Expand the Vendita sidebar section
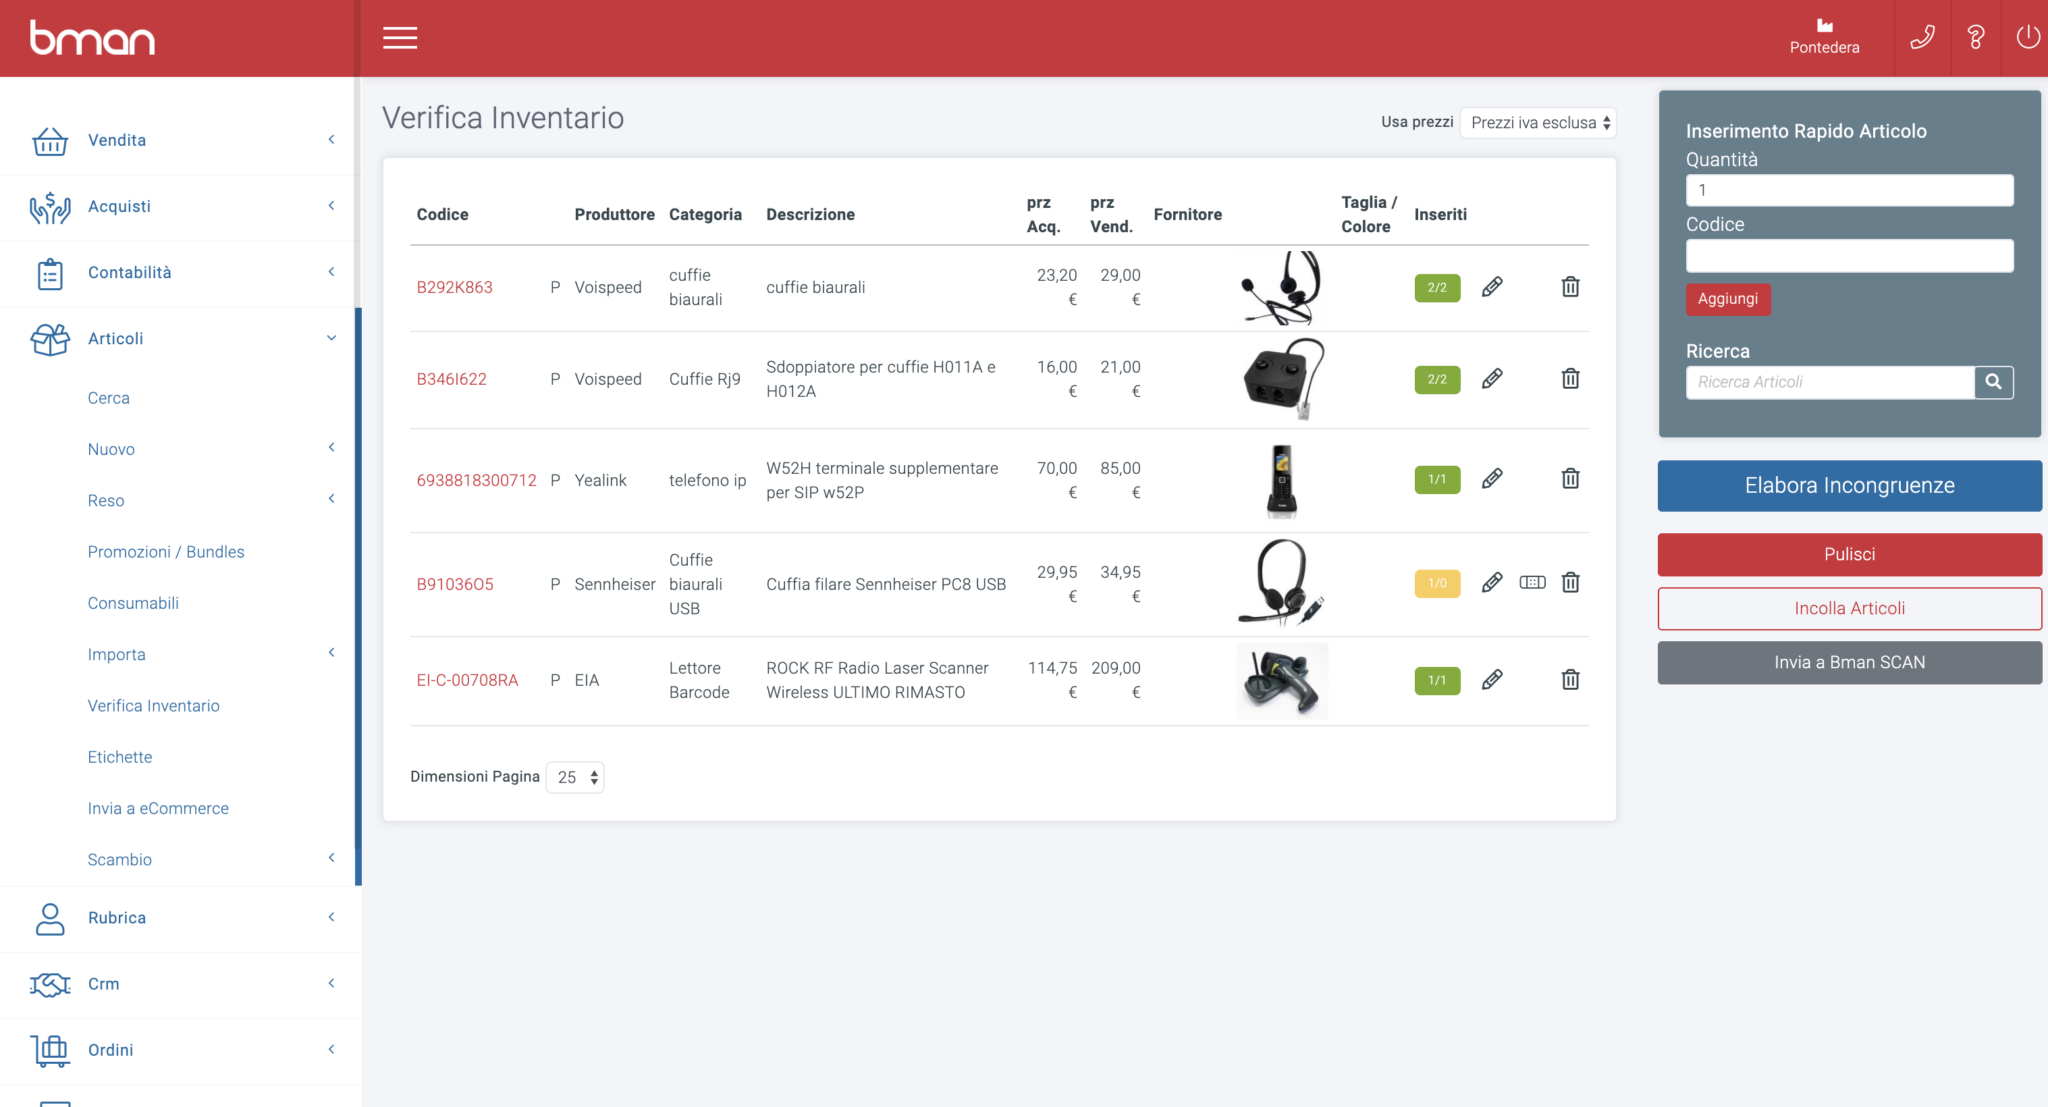This screenshot has height=1107, width=2048. (x=117, y=140)
